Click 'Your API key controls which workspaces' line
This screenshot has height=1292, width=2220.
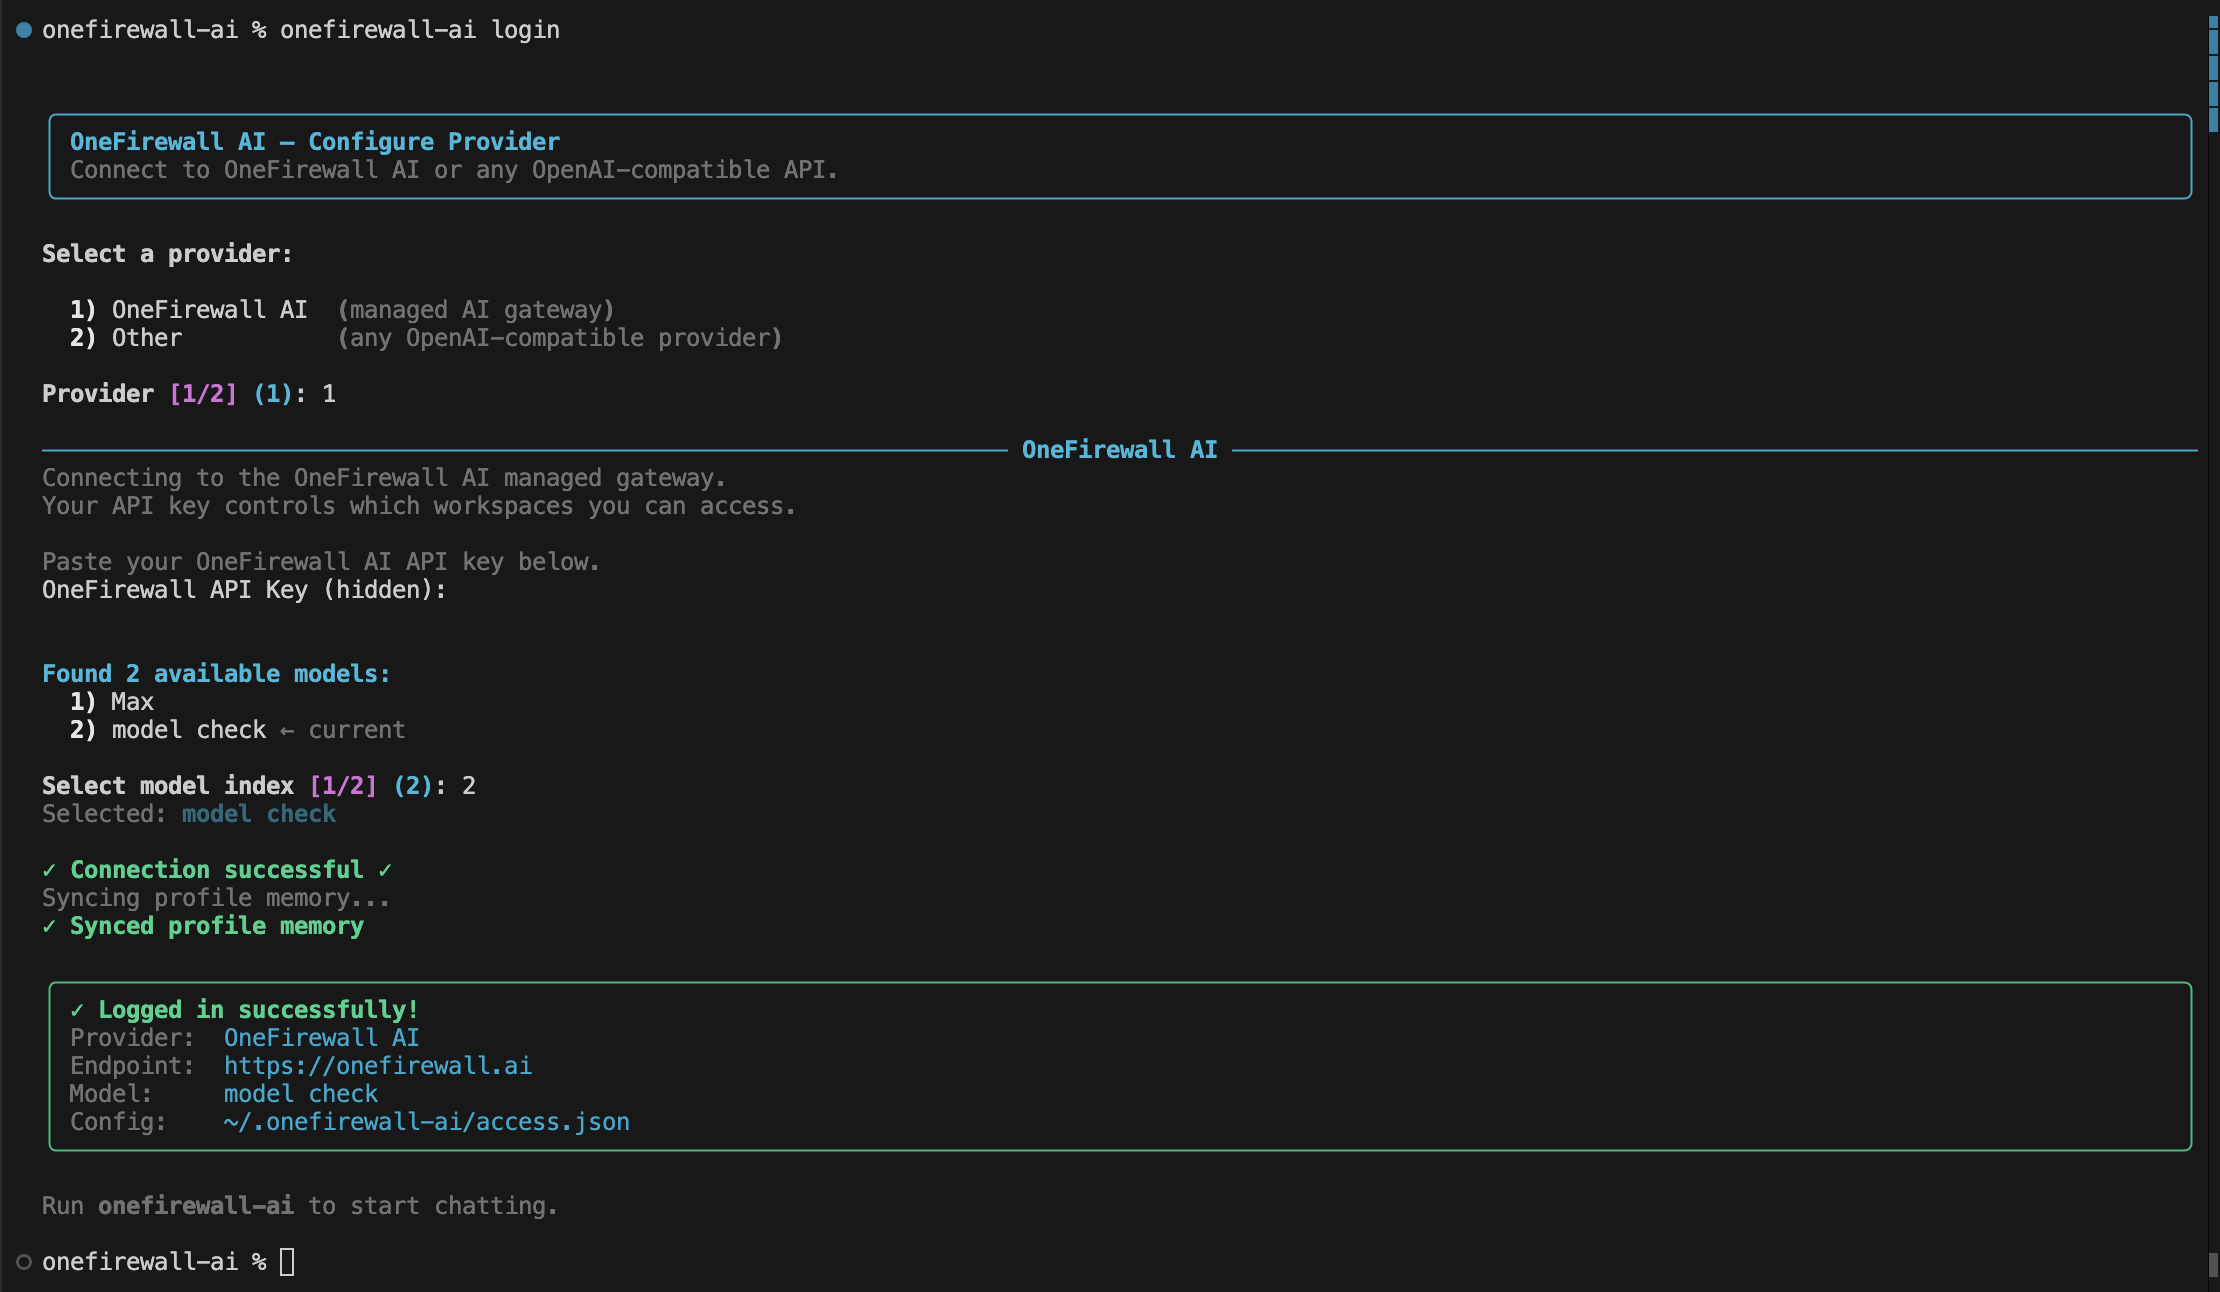tap(419, 506)
